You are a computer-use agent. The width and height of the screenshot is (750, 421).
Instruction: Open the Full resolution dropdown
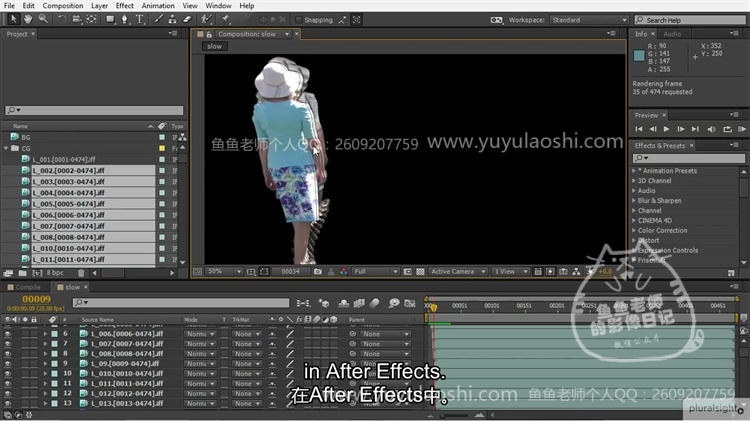[375, 272]
